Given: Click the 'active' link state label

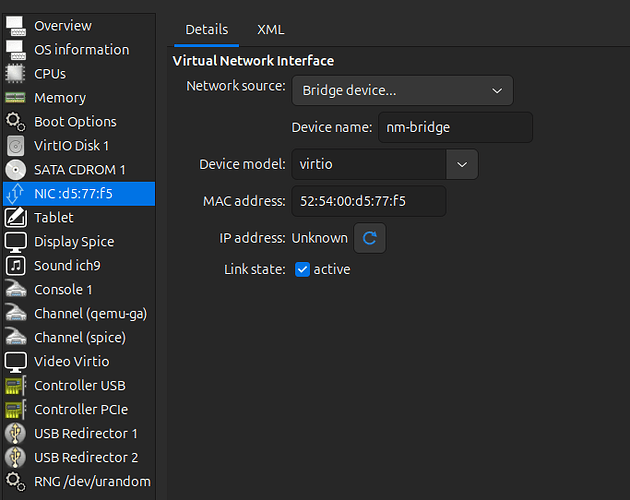Looking at the screenshot, I should tap(331, 269).
